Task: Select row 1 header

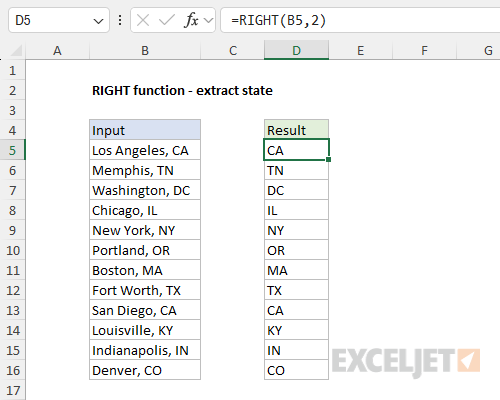Action: coord(13,70)
